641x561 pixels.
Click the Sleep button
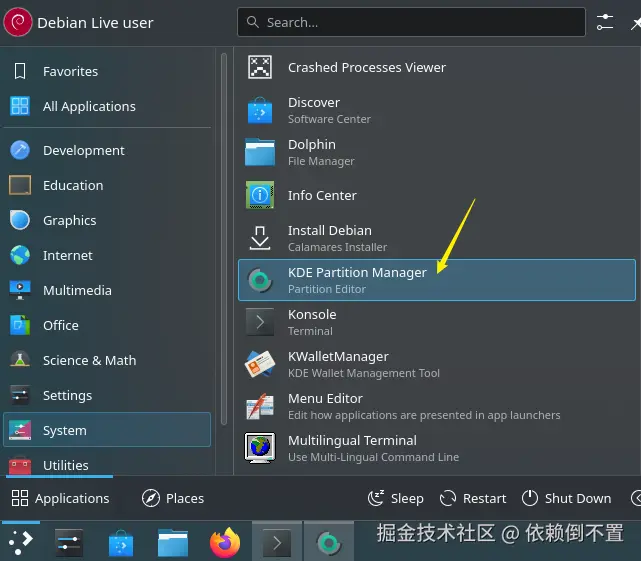coord(395,498)
